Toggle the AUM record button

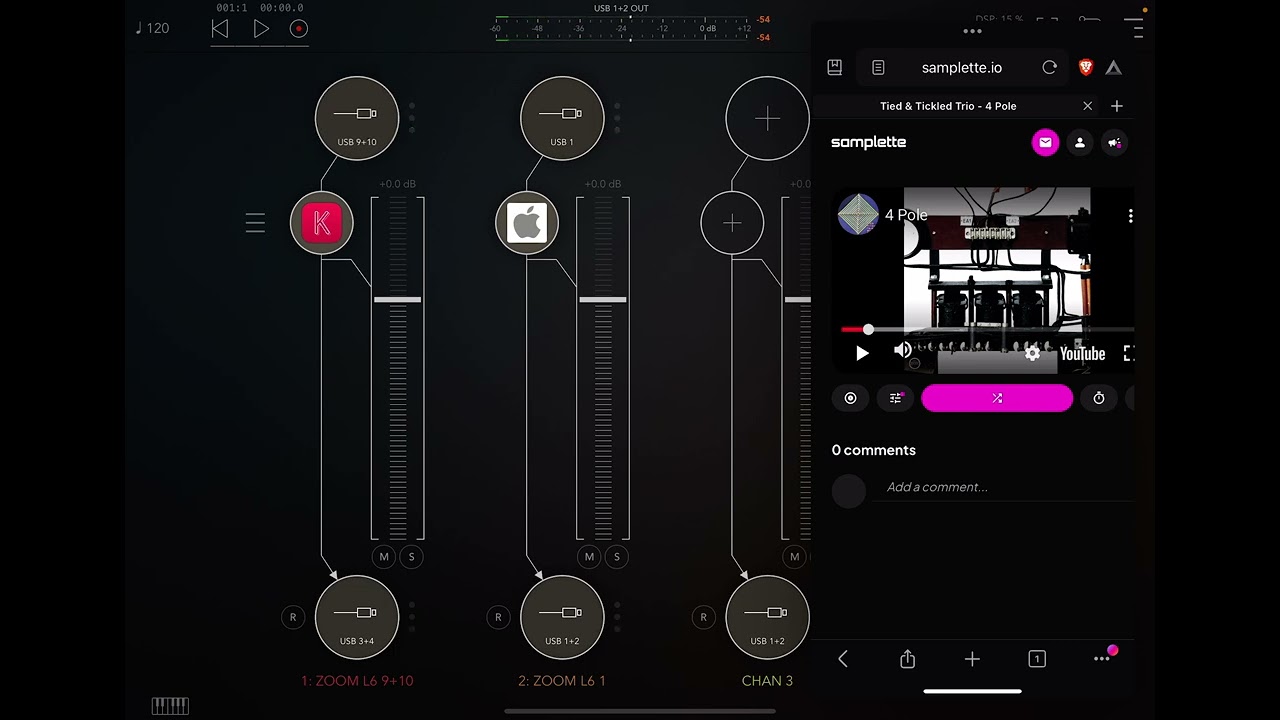click(298, 29)
